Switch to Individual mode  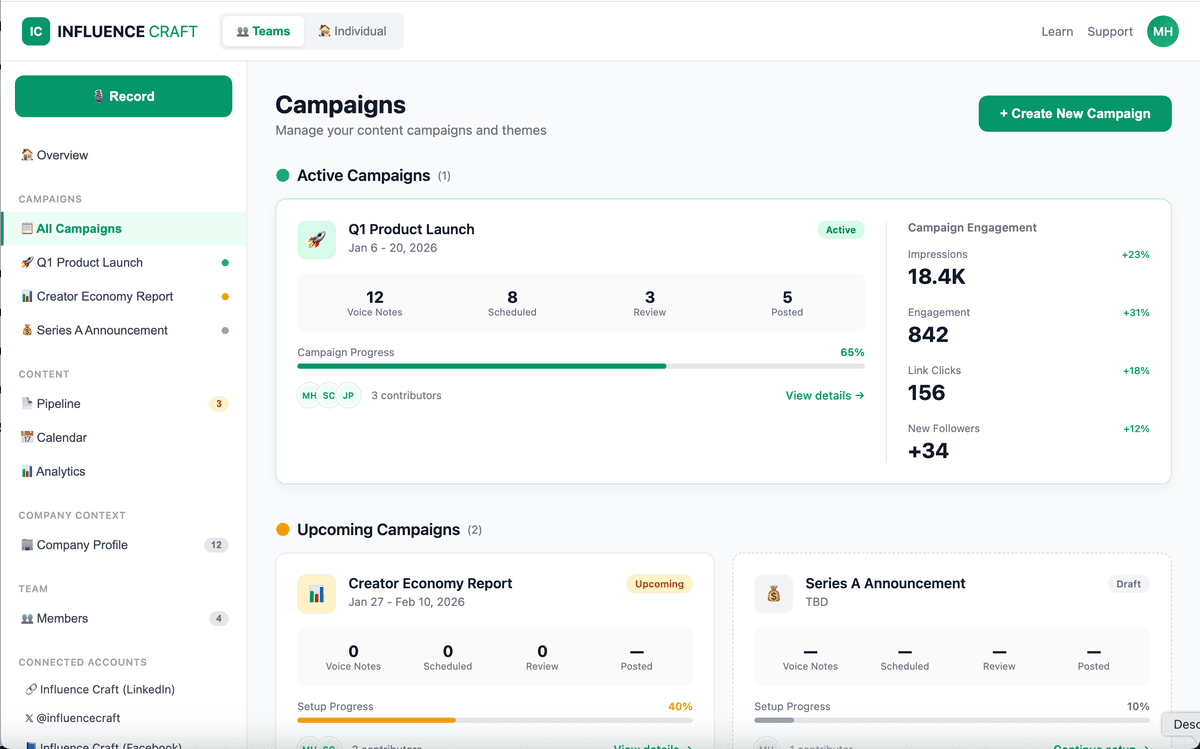(x=351, y=31)
